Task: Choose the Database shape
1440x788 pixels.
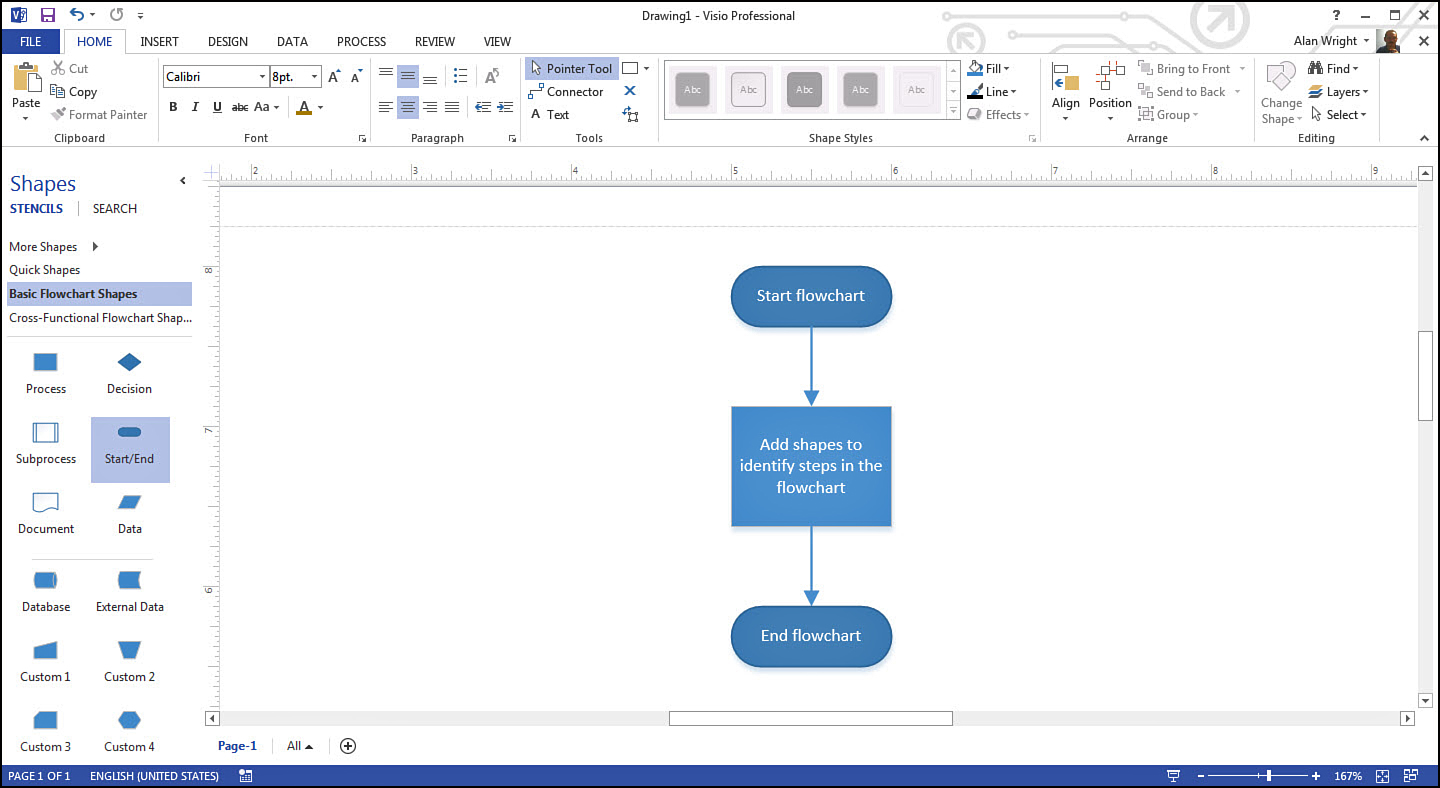Action: tap(46, 592)
